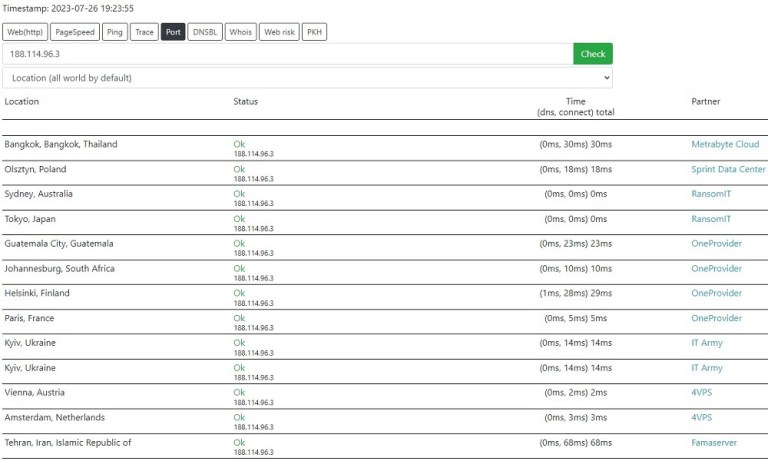Image resolution: width=768 pixels, height=461 pixels.
Task: Click the (0ms, 68ms) 68ms time value
Action: click(x=576, y=442)
